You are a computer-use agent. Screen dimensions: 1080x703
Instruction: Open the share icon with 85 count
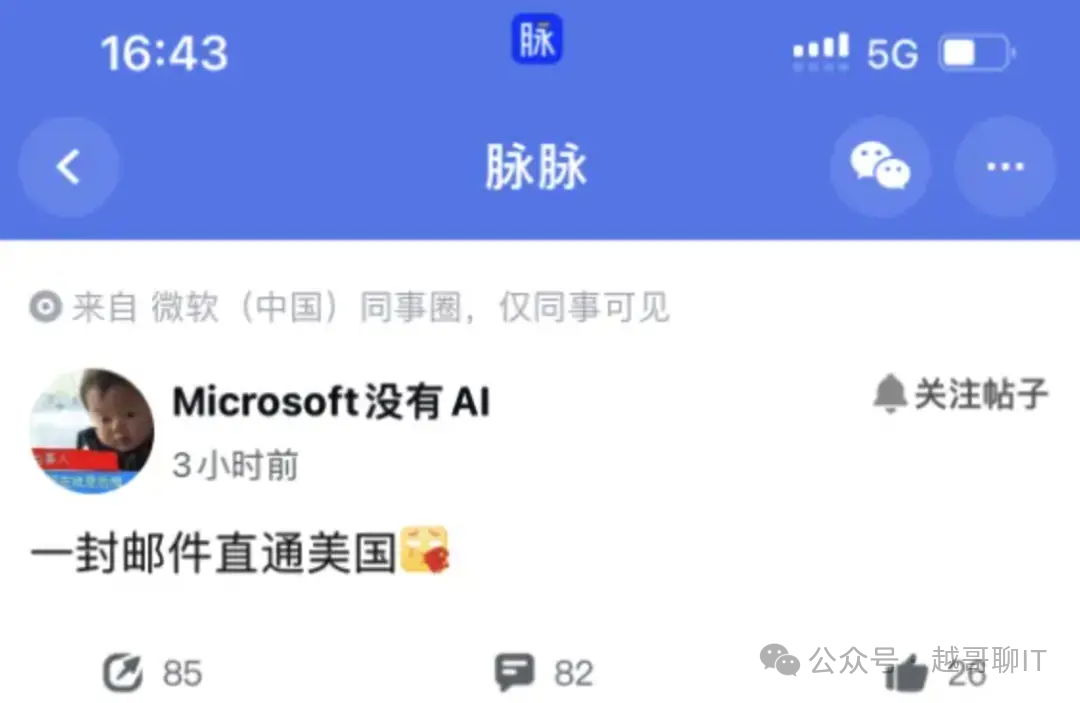(123, 673)
